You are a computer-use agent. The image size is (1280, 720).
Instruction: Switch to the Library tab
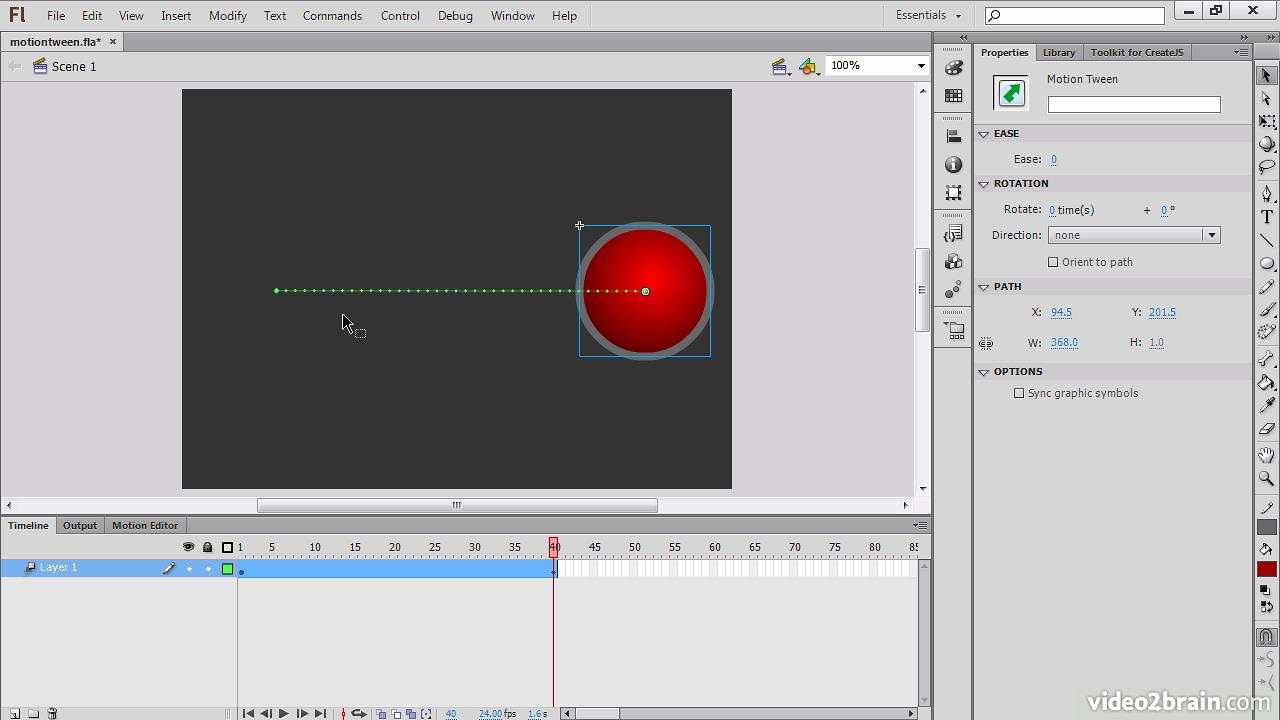(x=1058, y=52)
